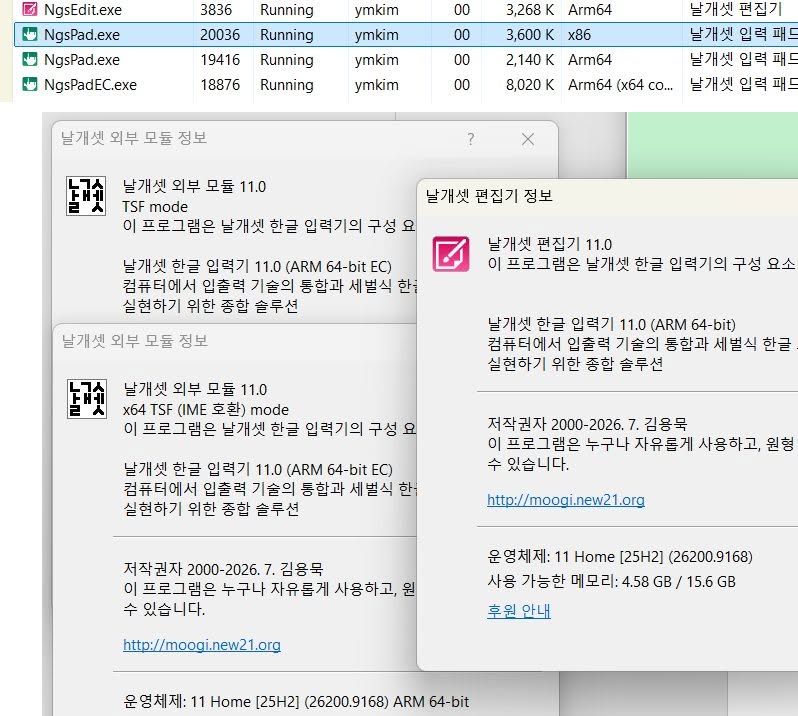The image size is (798, 716).
Task: Click ymkim user of NgsEdit.exe row
Action: point(377,9)
